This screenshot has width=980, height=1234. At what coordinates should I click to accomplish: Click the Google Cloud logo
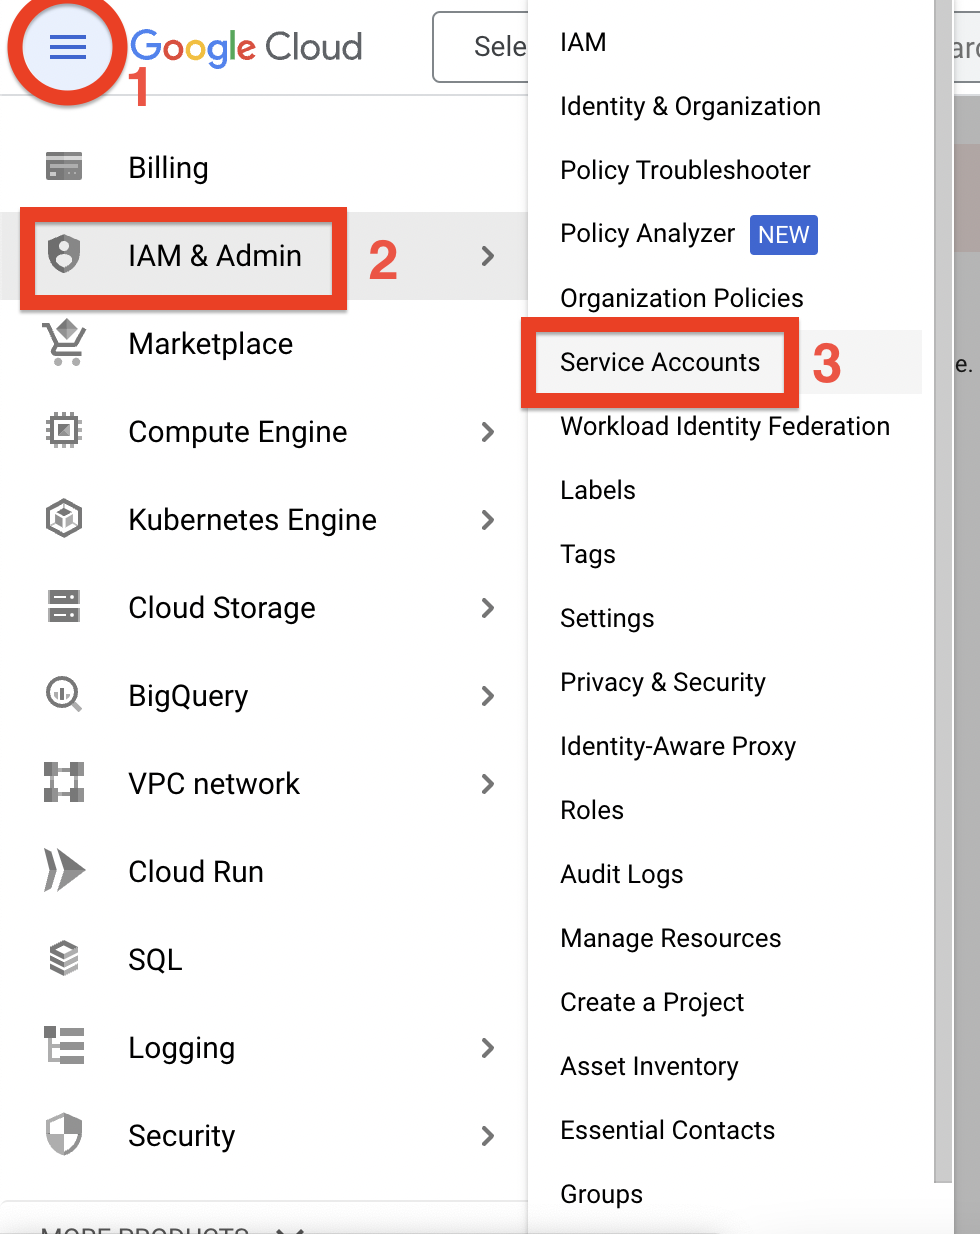[246, 47]
